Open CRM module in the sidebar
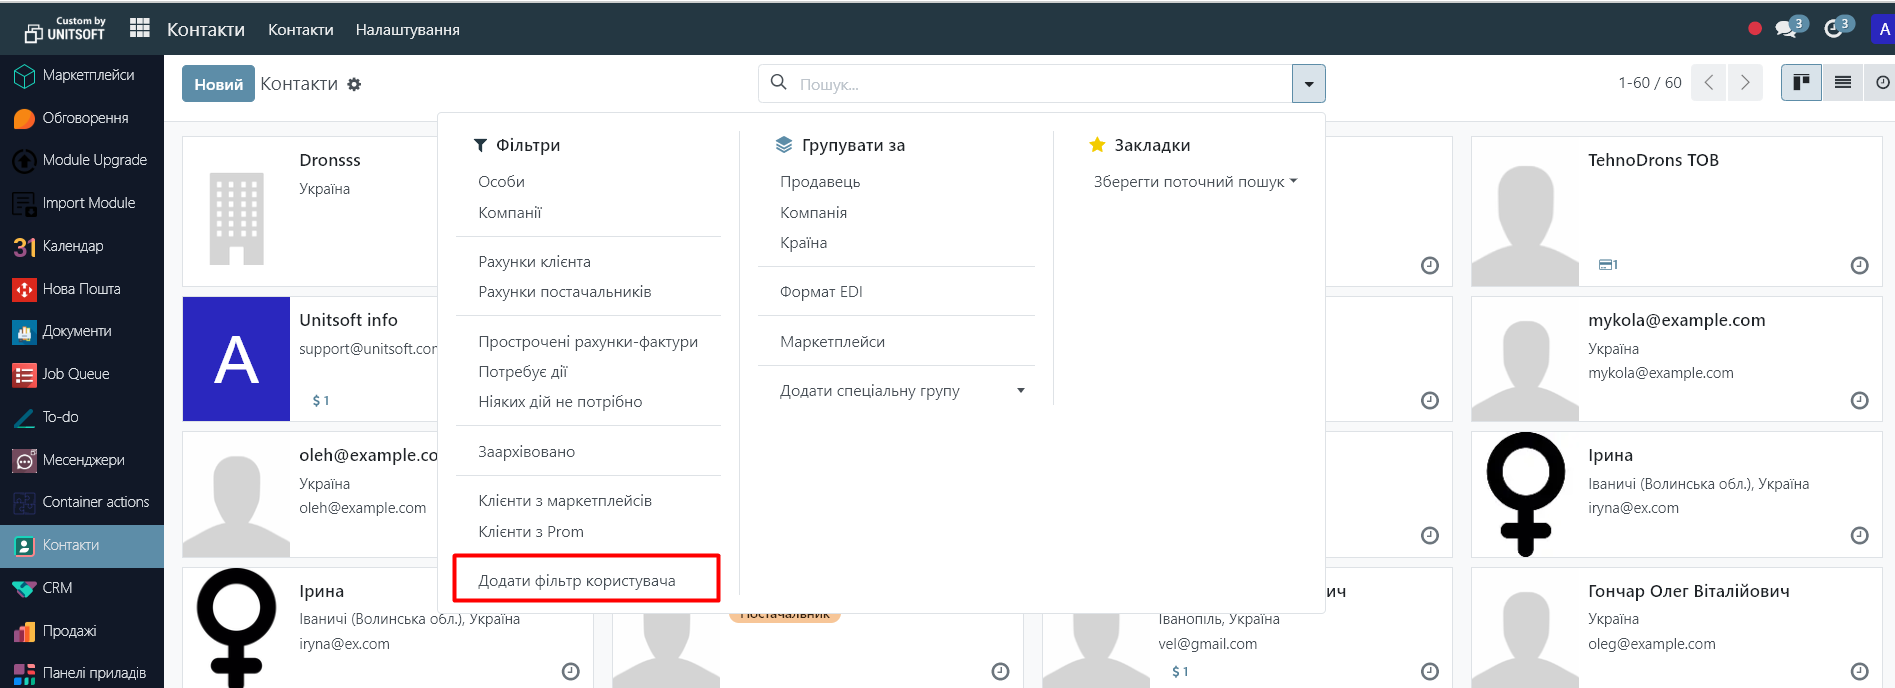This screenshot has width=1895, height=688. click(x=57, y=588)
